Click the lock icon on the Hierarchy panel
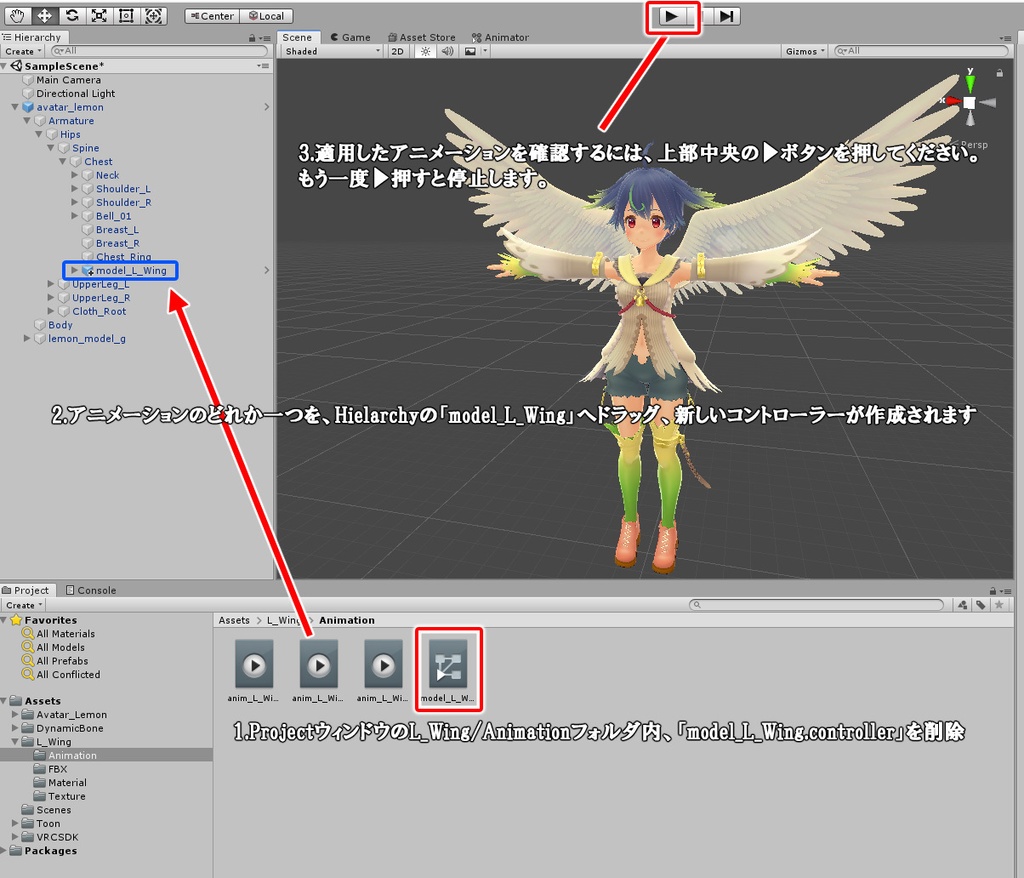1024x878 pixels. click(x=252, y=37)
